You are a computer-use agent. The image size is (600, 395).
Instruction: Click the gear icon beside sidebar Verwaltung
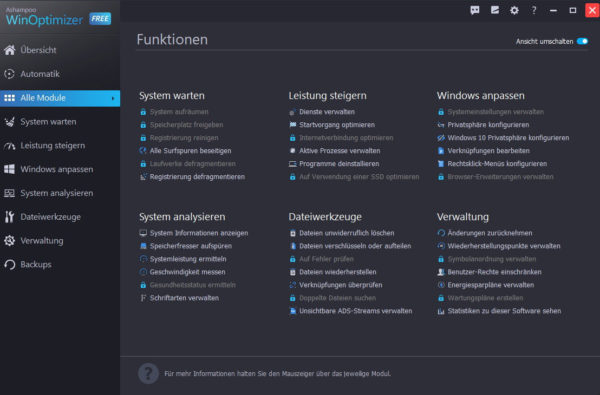tap(10, 240)
